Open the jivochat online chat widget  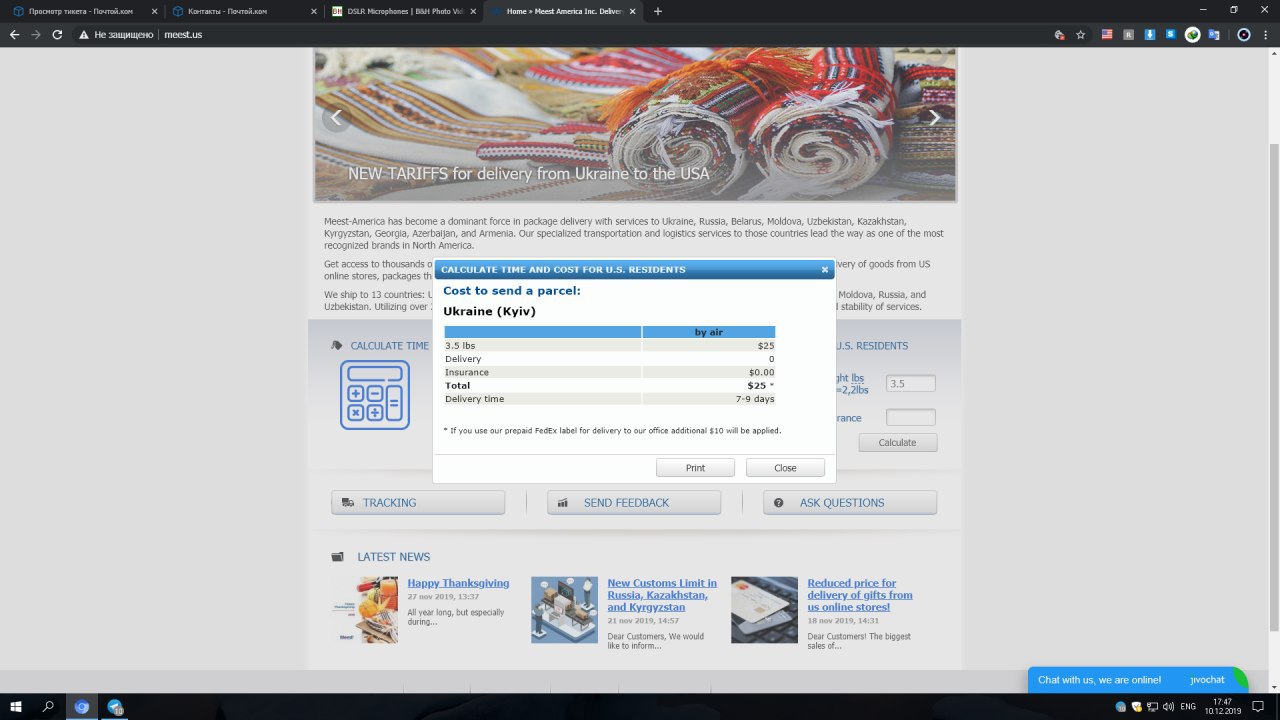coord(1138,680)
